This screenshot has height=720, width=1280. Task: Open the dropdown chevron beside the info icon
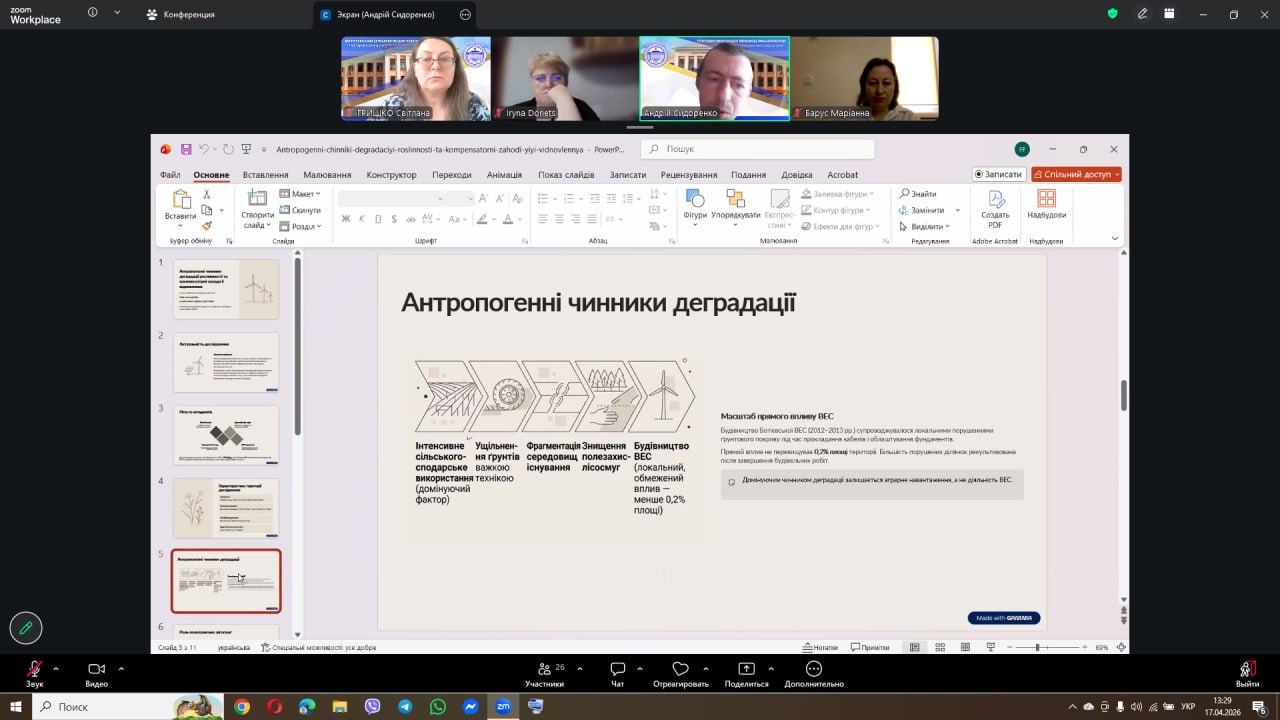tap(117, 13)
